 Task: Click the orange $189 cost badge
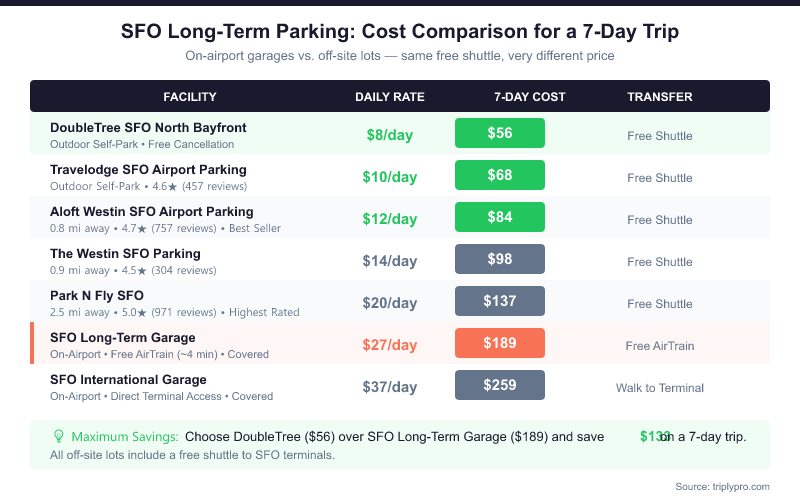(499, 344)
